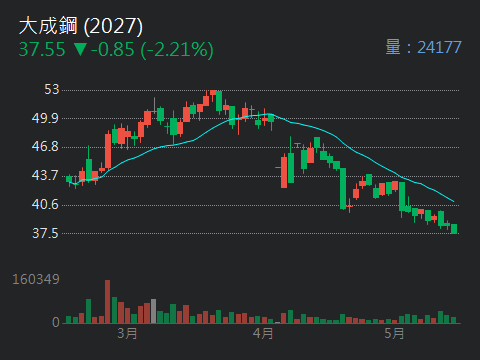
Task: Click the gray volume bar in March
Action: (x=153, y=311)
